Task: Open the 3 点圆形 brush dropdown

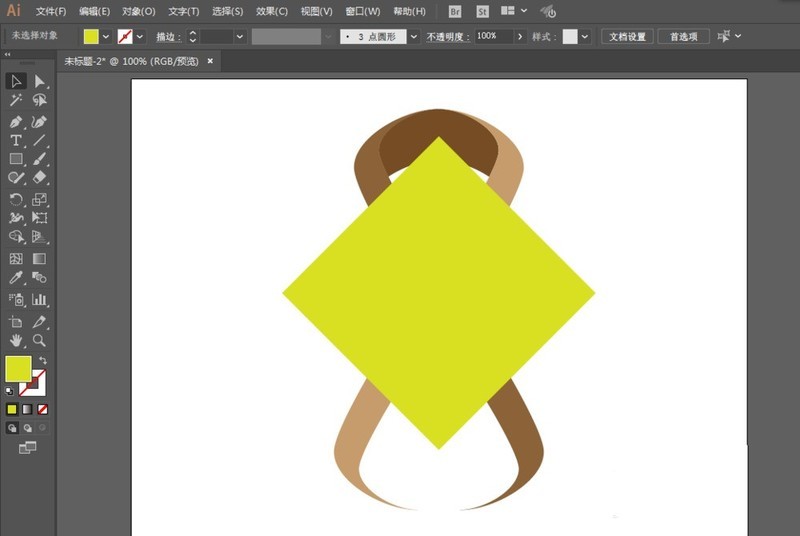Action: tap(413, 36)
